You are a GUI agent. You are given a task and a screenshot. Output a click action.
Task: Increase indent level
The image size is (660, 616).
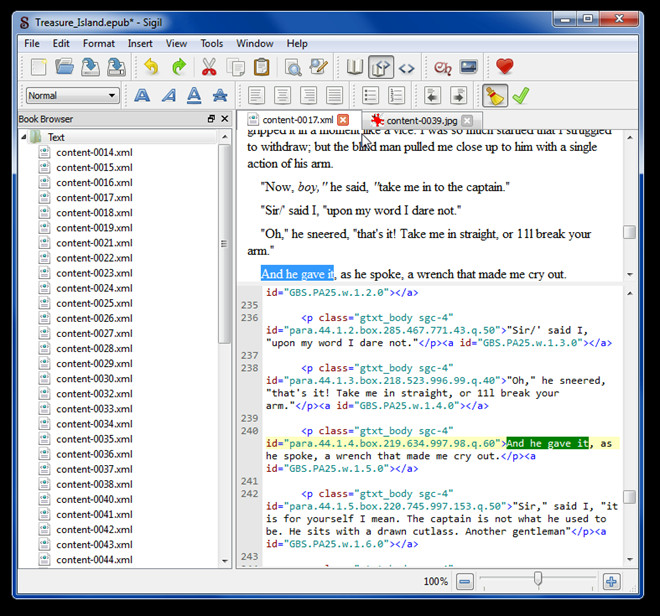(x=458, y=96)
